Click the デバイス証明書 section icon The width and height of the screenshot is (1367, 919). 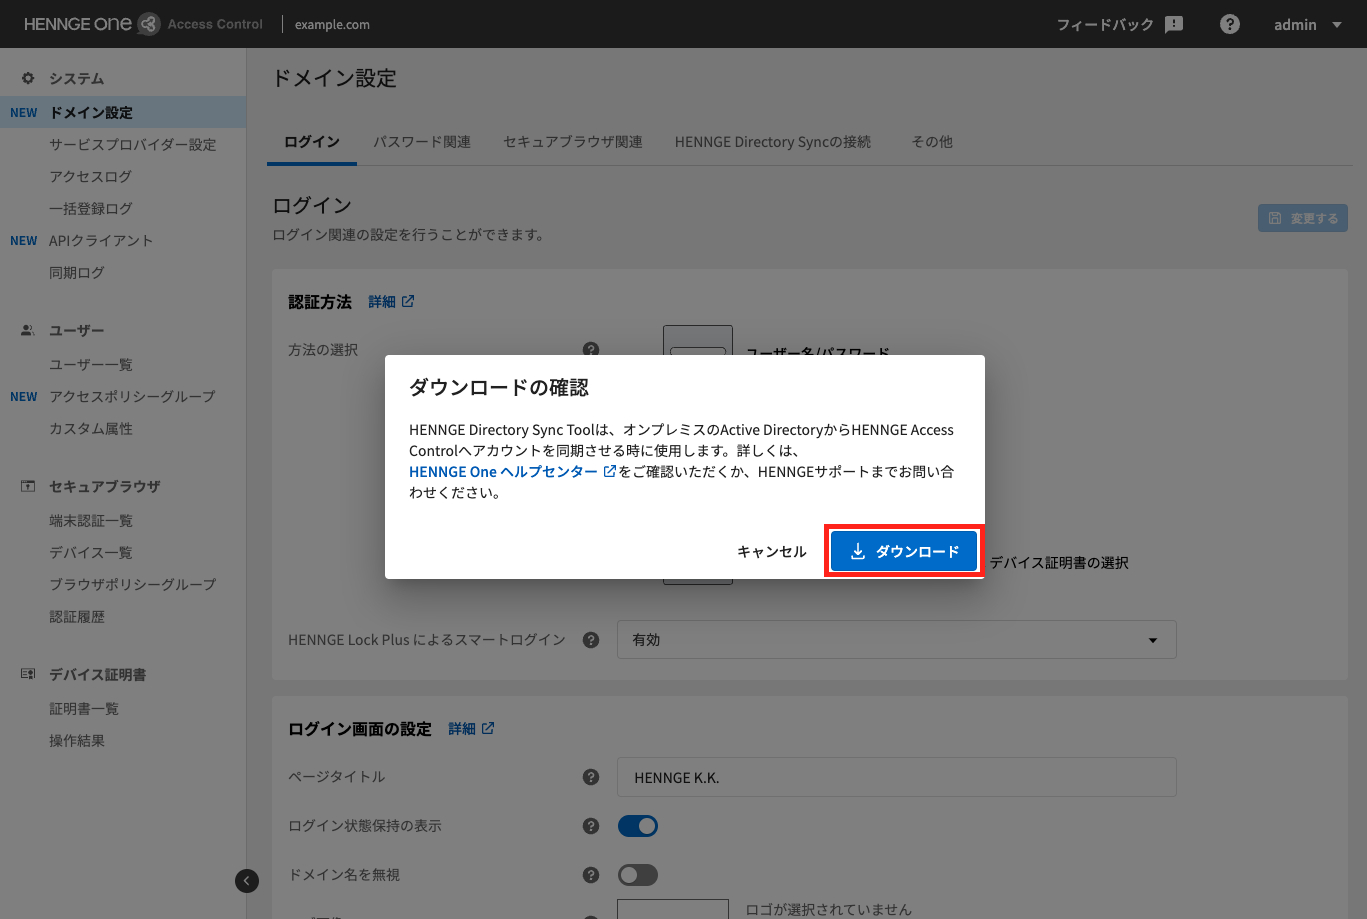(x=28, y=674)
